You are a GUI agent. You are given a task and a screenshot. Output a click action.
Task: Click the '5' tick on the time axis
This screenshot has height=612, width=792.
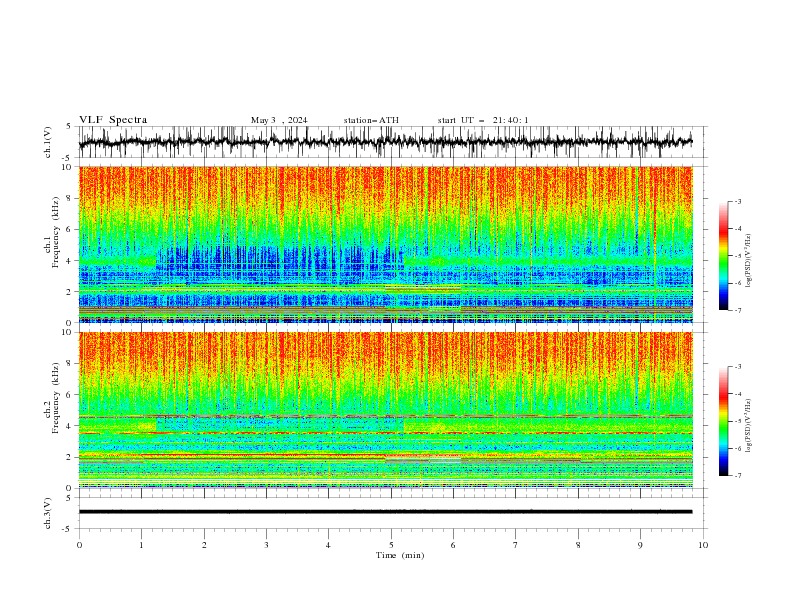click(x=391, y=545)
